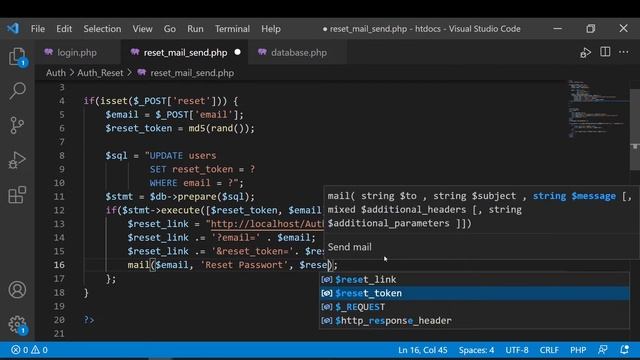Switch to the database.php tab
640x360 pixels.
click(299, 52)
